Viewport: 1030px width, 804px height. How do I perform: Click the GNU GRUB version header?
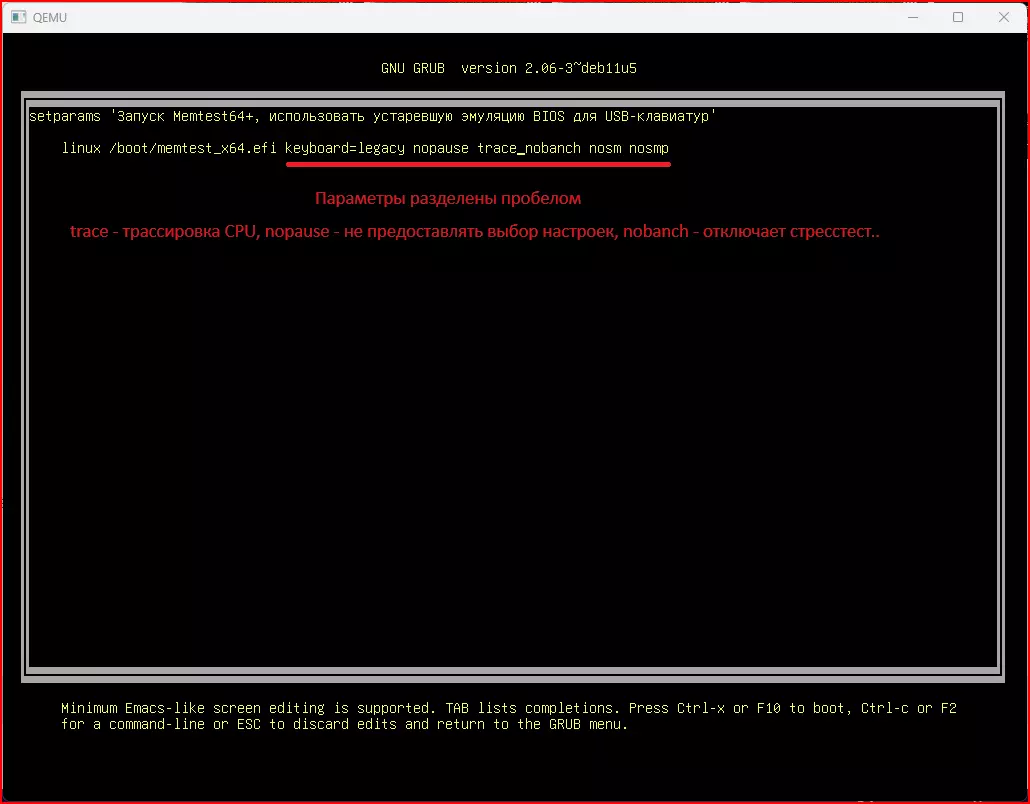508,68
